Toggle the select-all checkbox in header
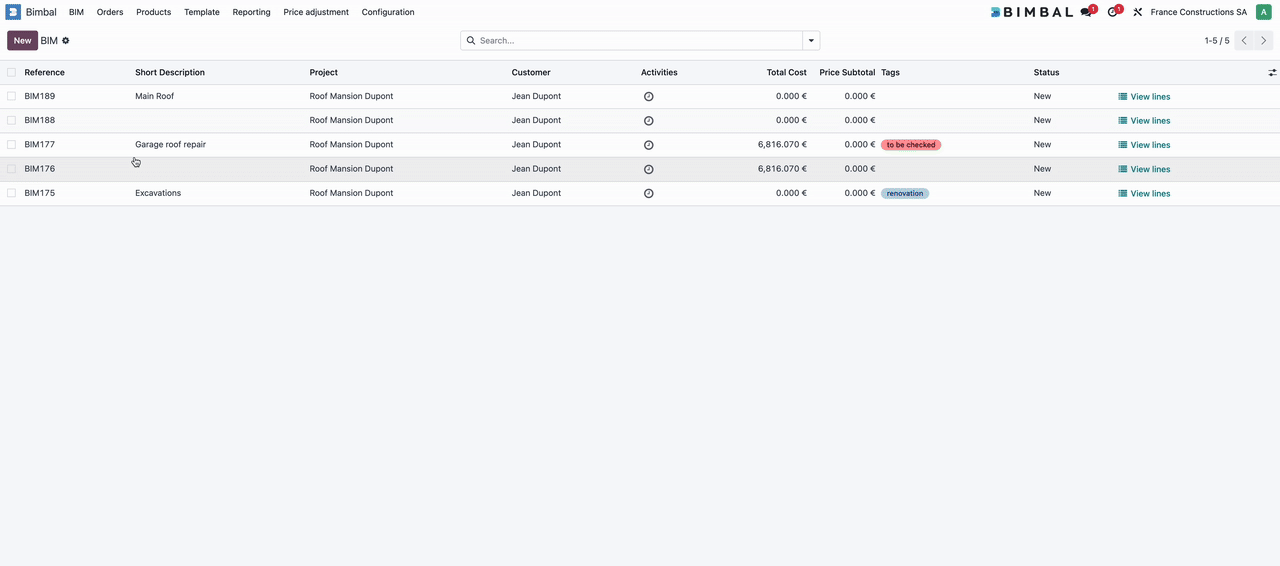 [12, 73]
